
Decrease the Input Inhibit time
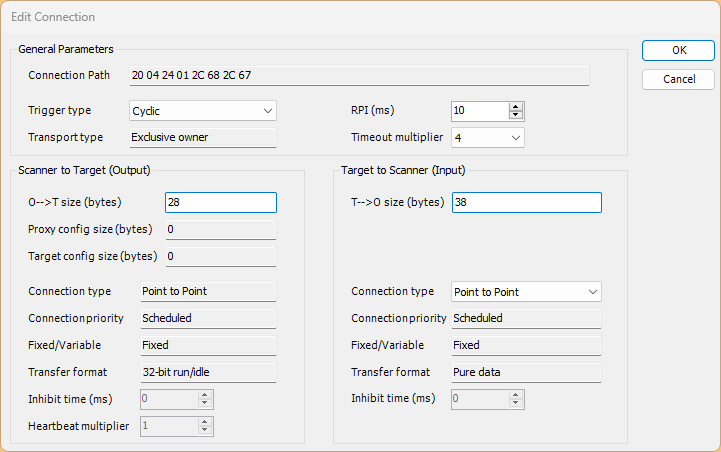point(515,403)
